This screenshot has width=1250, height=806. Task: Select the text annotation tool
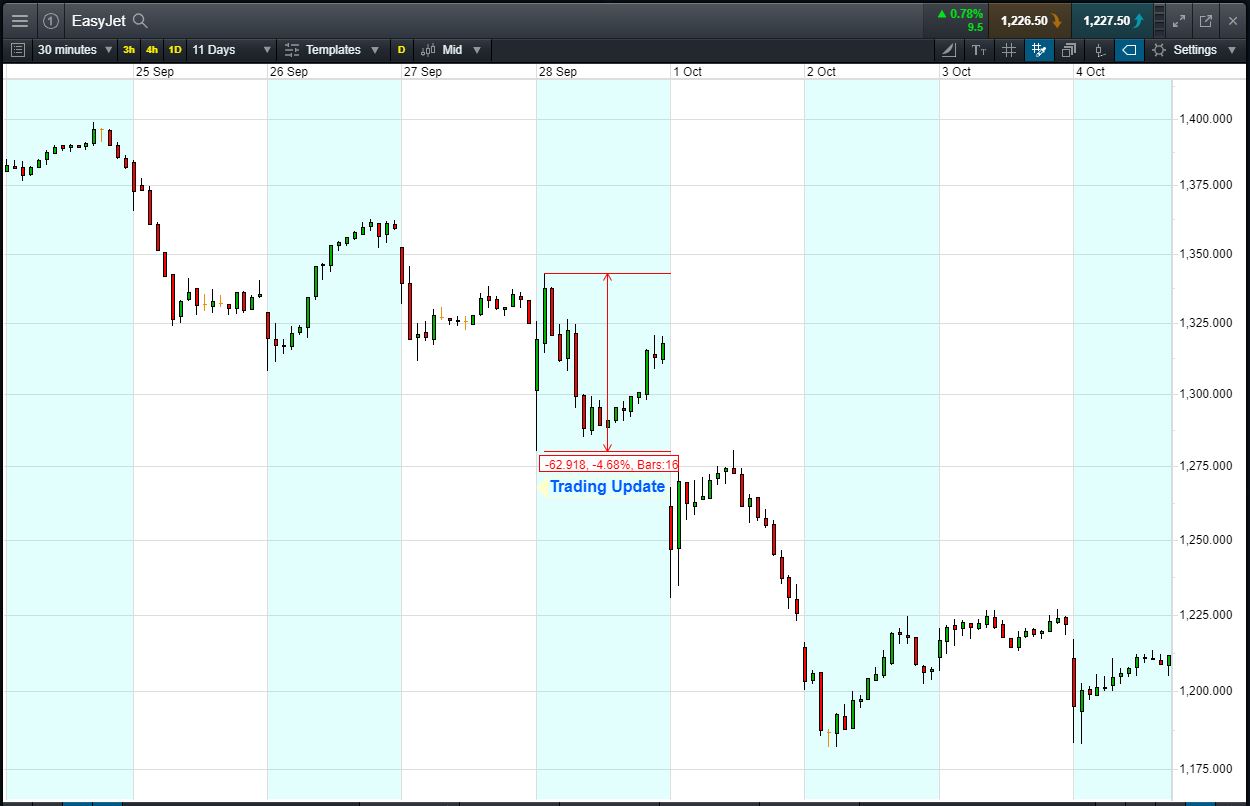click(x=979, y=49)
